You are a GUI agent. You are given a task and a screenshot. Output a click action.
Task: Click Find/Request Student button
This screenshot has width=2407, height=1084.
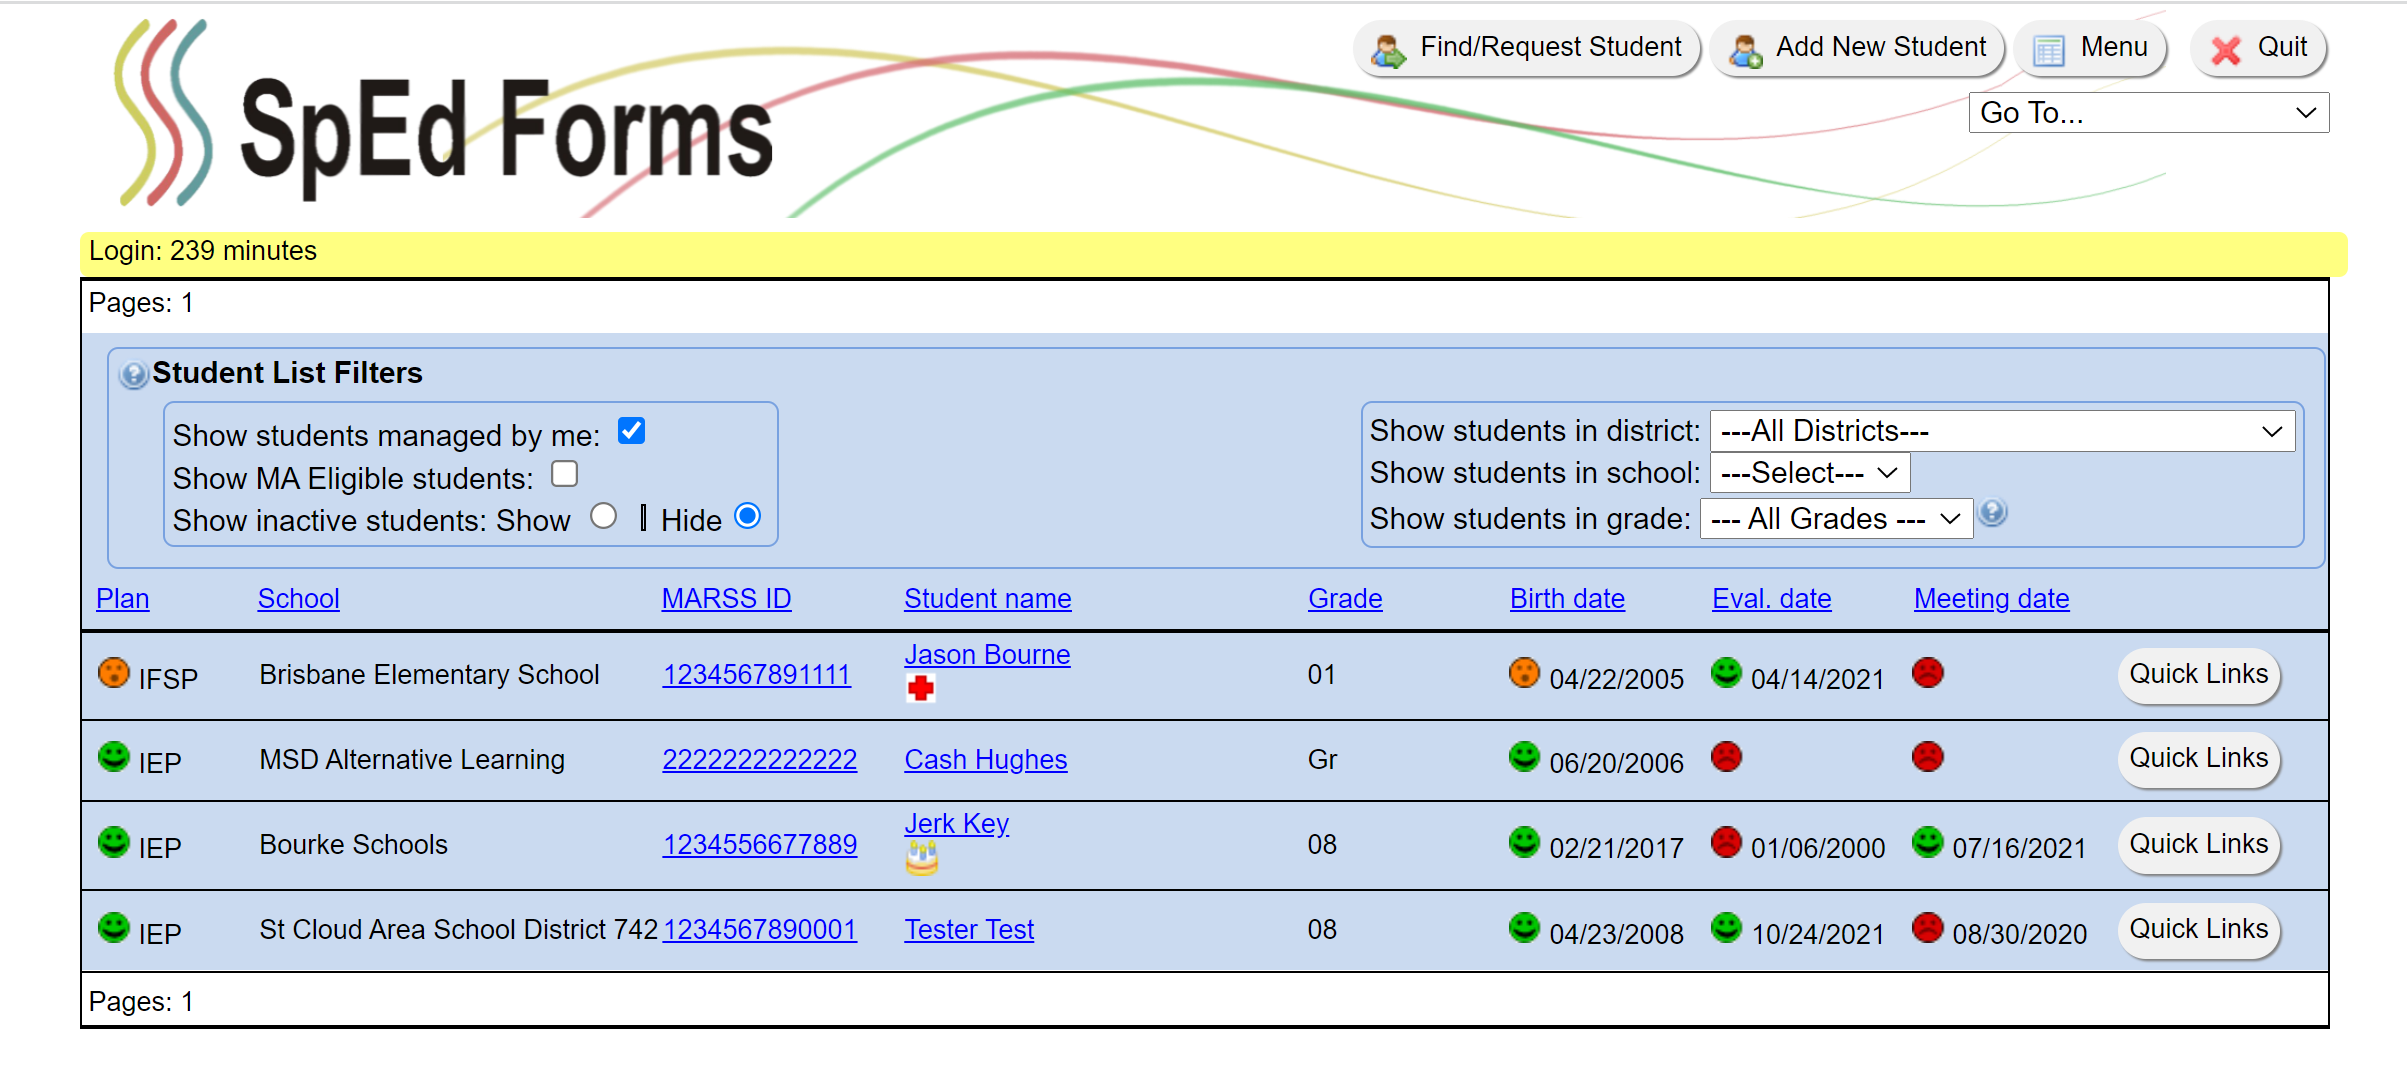pos(1527,48)
